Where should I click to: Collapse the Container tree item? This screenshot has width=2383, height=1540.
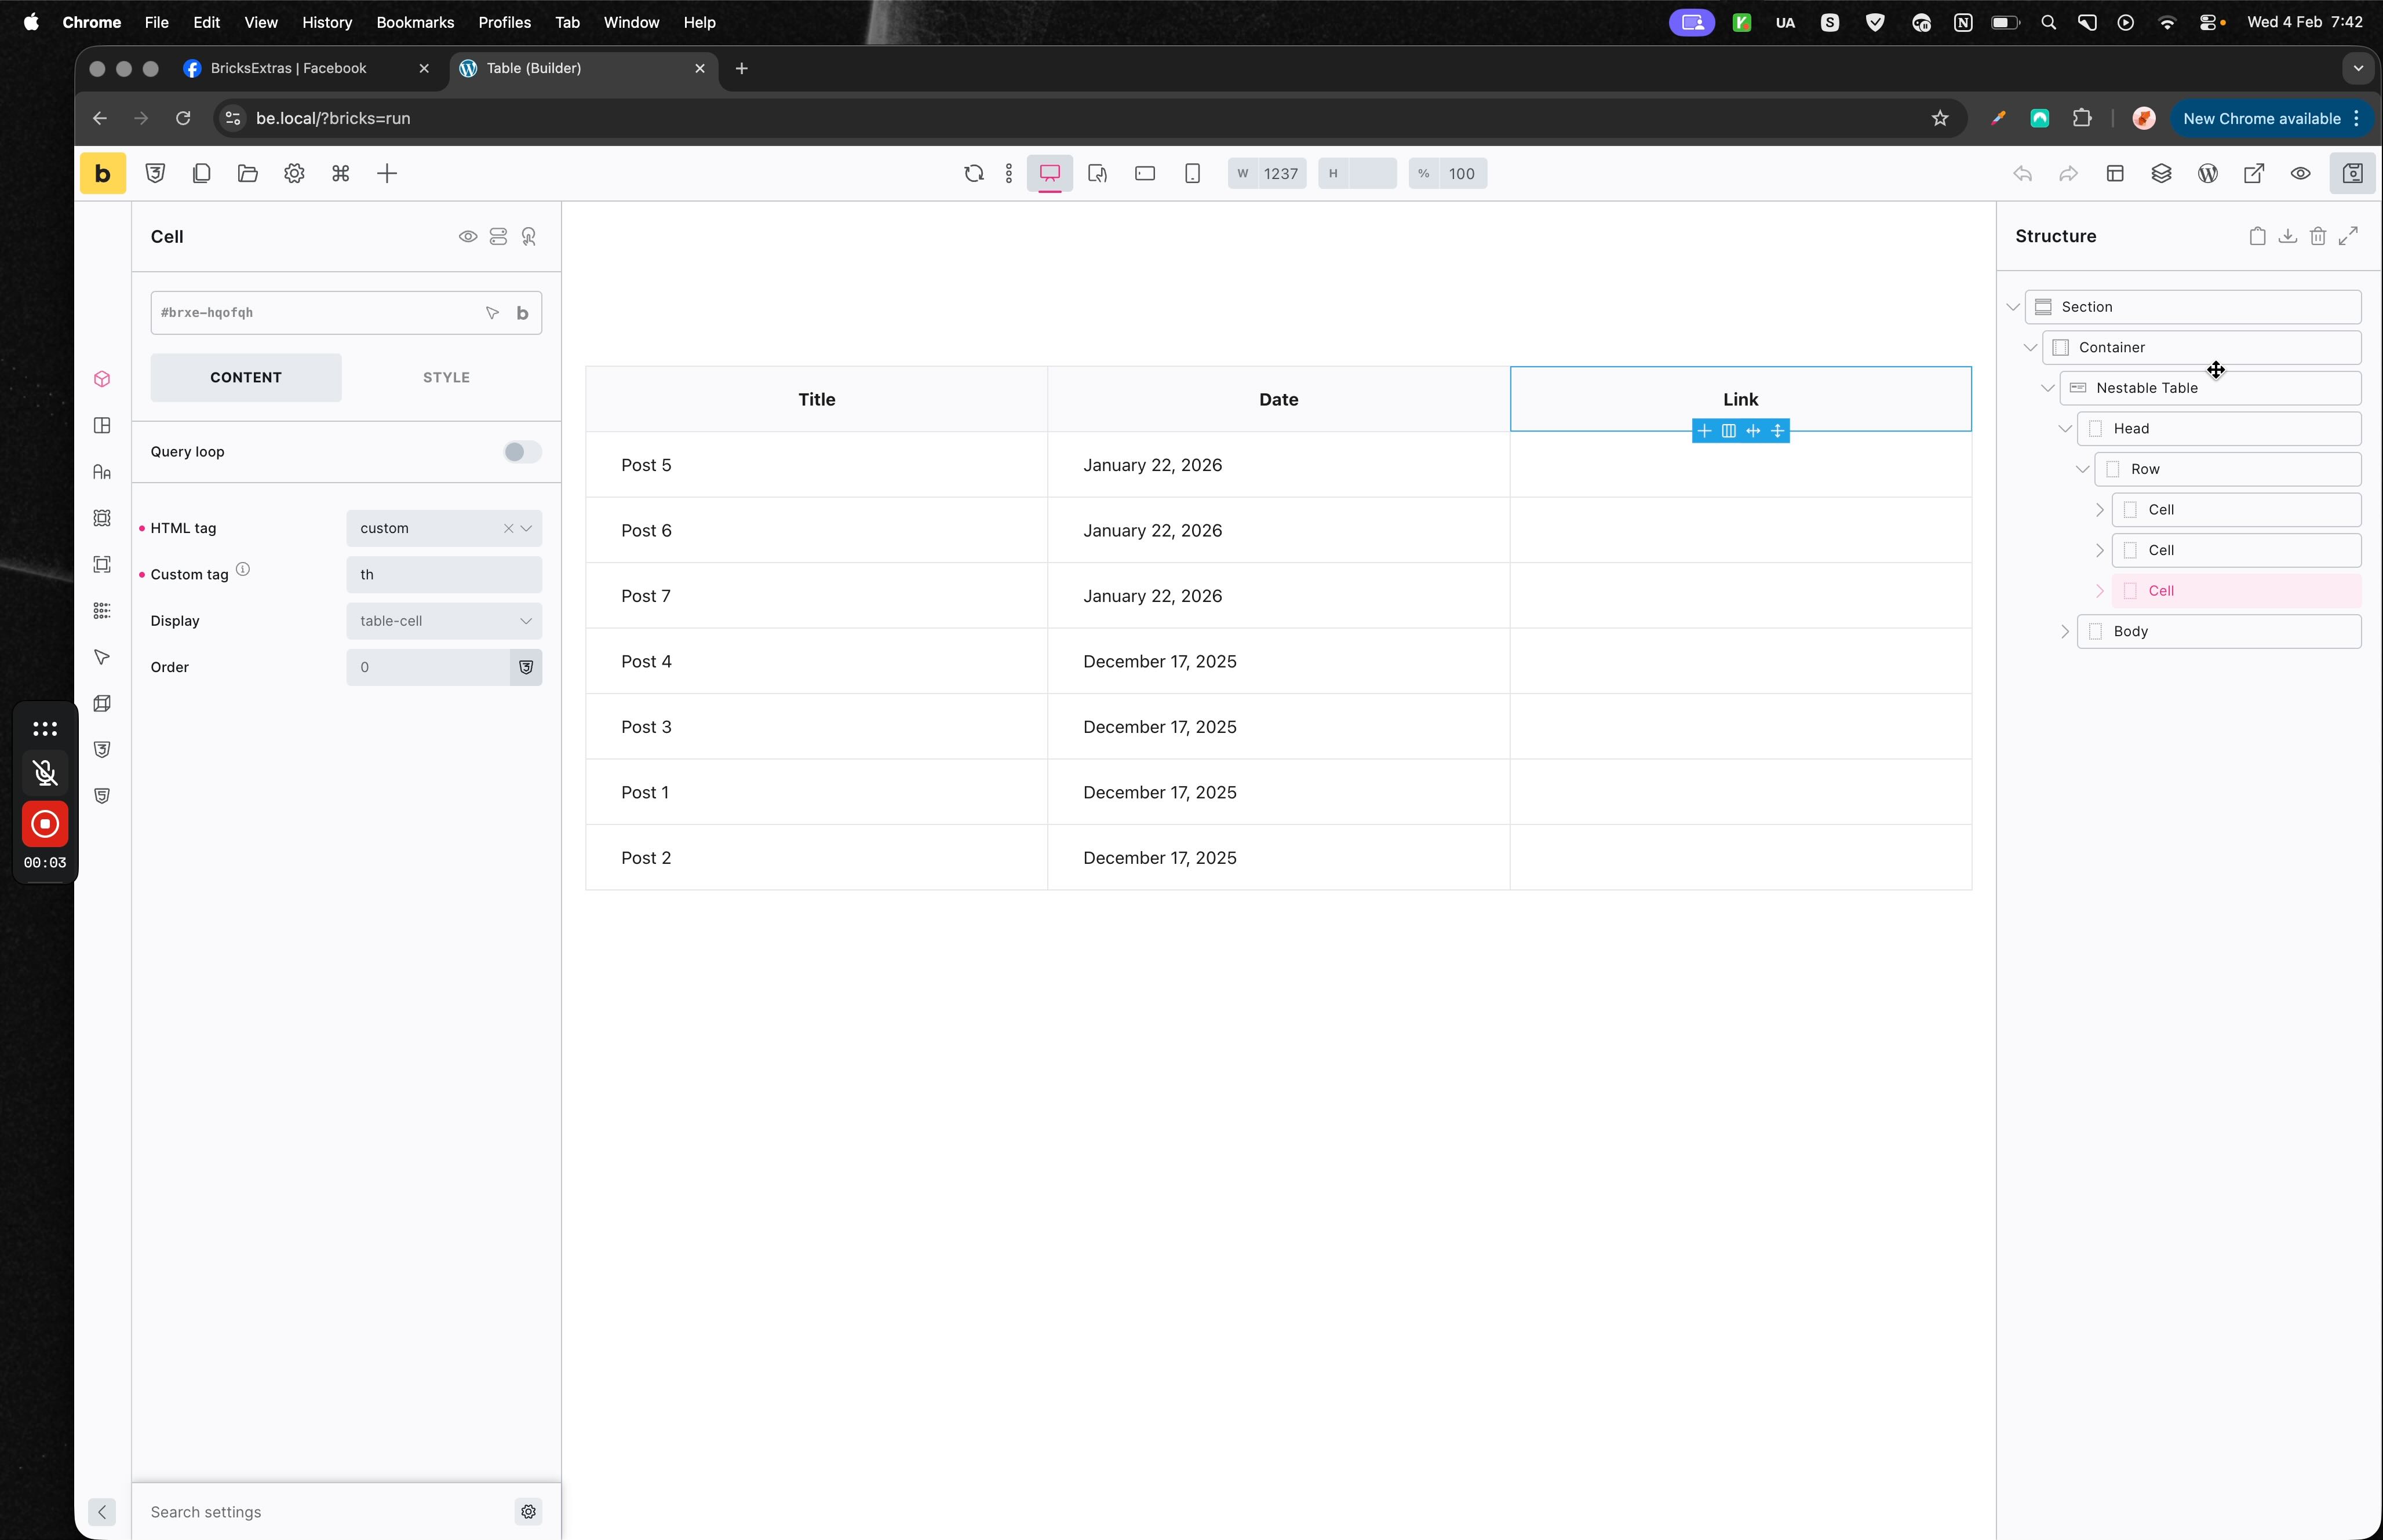[x=2030, y=348]
